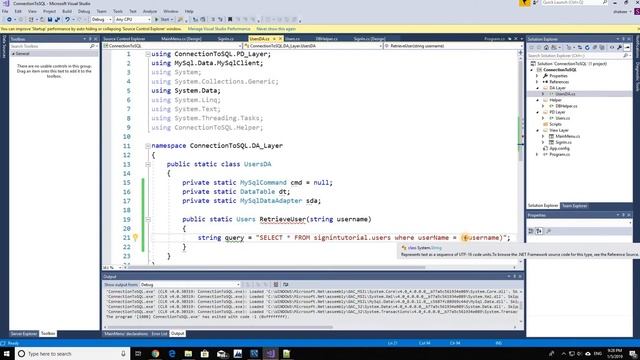
Task: Collapse the using directives block on line 1
Action: point(148,54)
